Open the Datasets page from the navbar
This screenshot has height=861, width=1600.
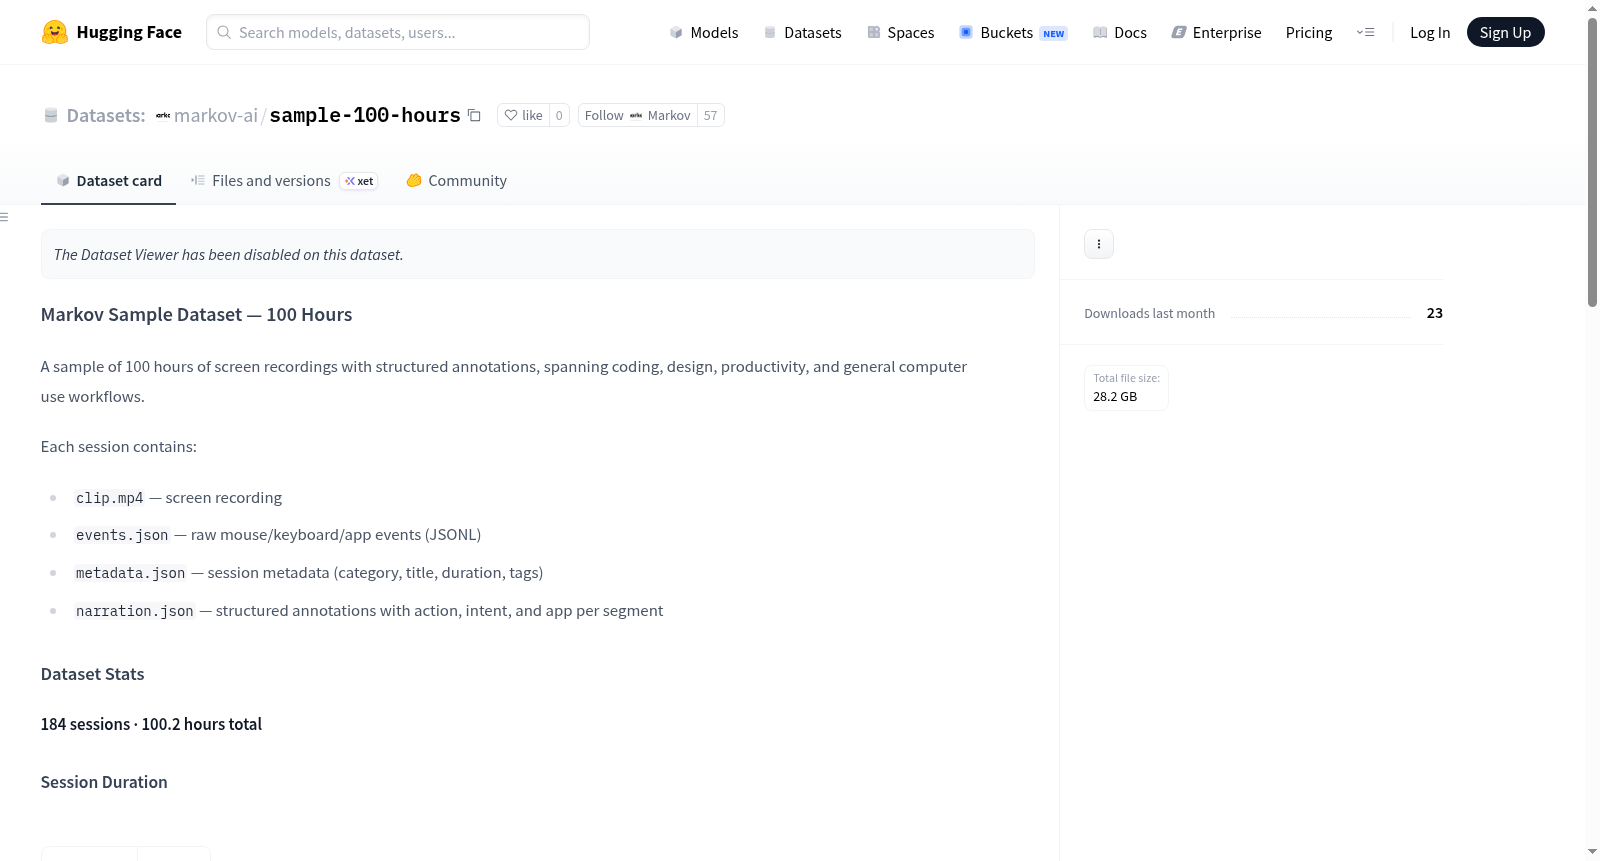click(x=803, y=32)
